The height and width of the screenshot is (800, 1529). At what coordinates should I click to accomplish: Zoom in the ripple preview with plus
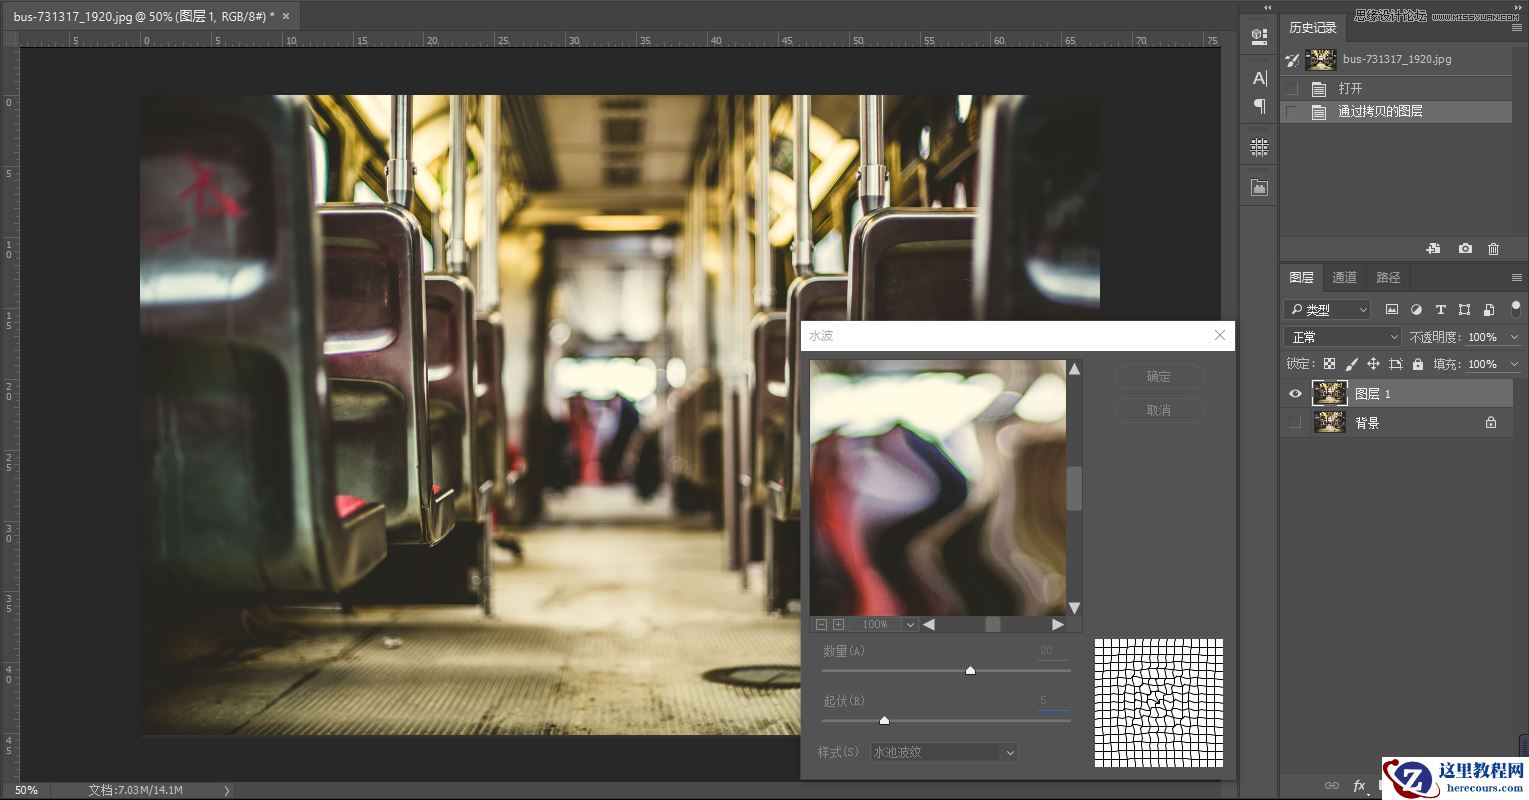(x=838, y=625)
